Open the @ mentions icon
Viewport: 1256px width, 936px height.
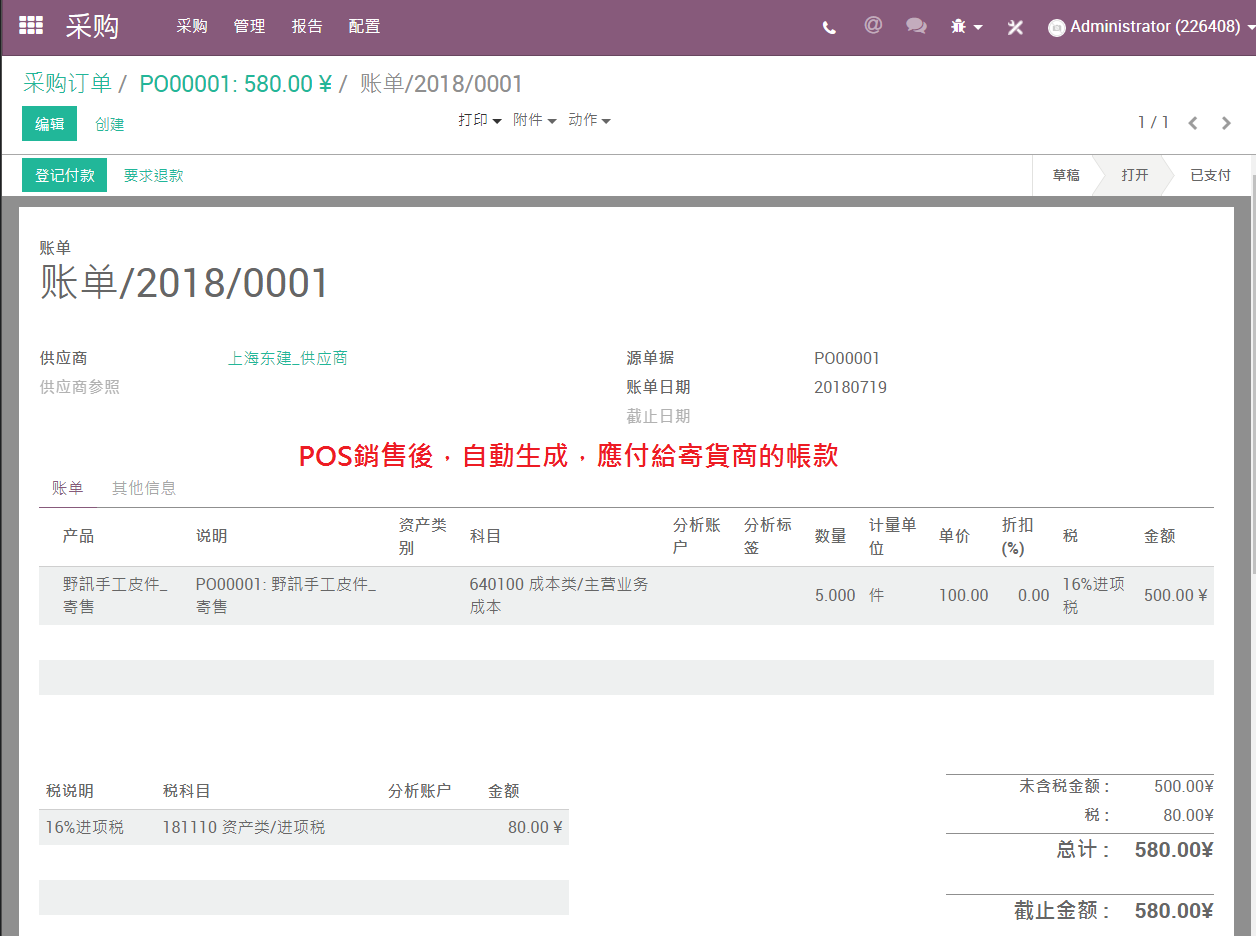point(873,26)
